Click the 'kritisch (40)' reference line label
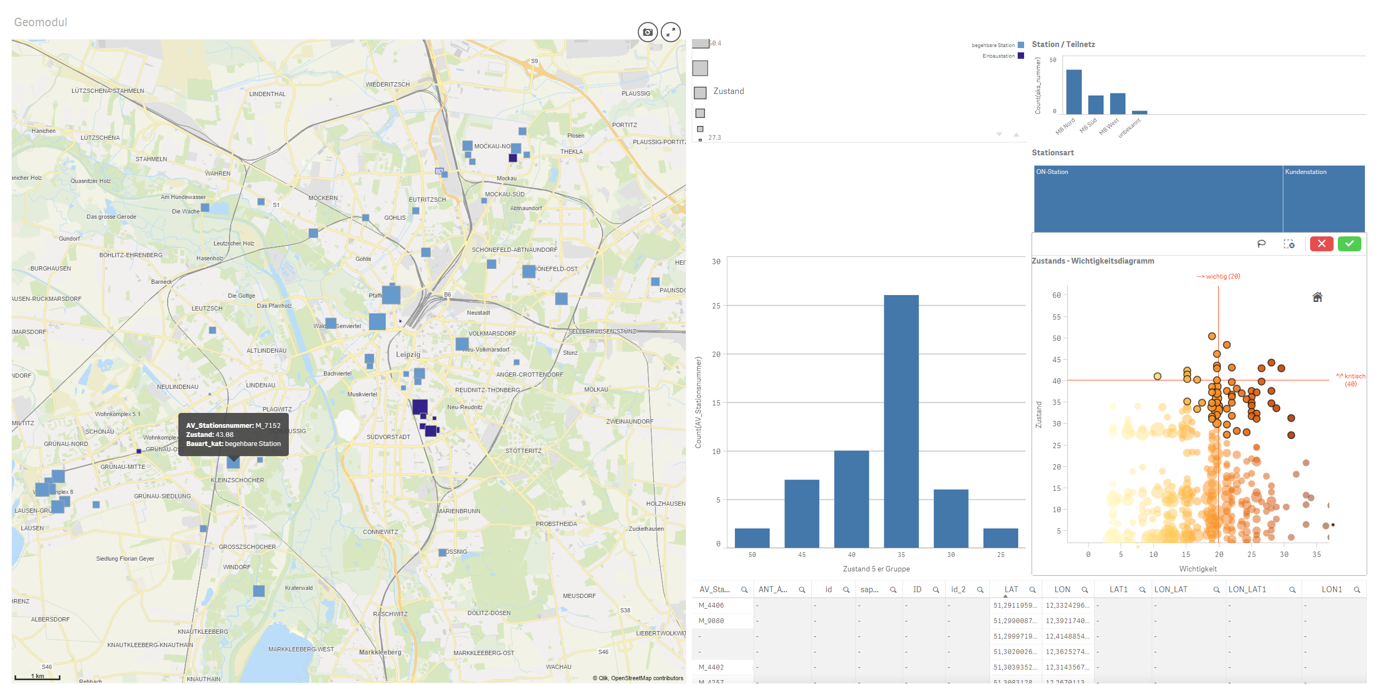The height and width of the screenshot is (685, 1377). pyautogui.click(x=1350, y=380)
